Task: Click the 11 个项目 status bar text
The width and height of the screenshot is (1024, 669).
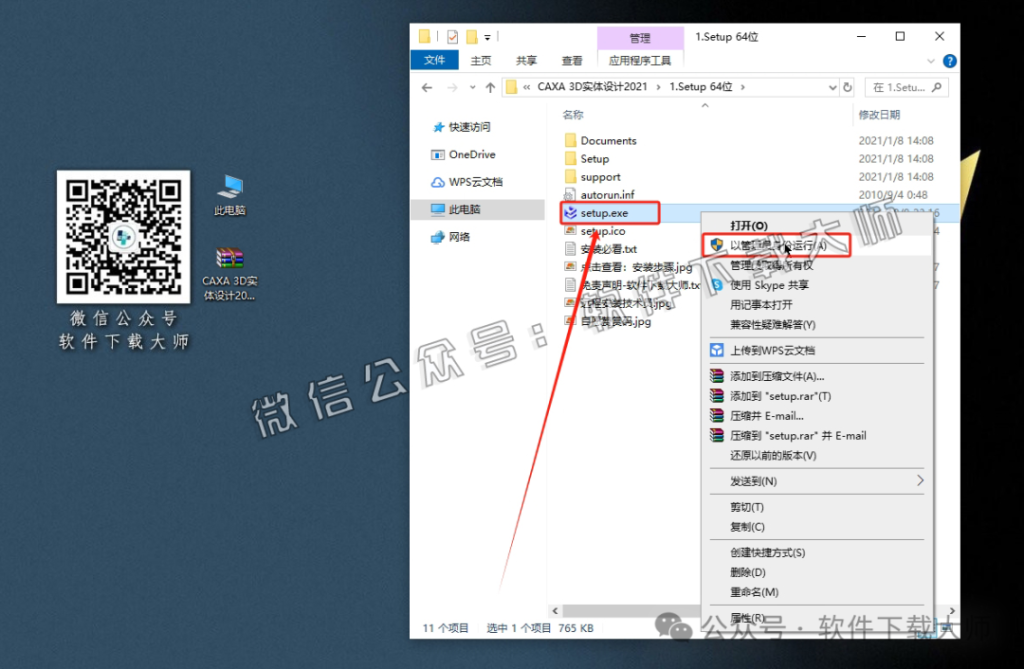Action: [445, 628]
